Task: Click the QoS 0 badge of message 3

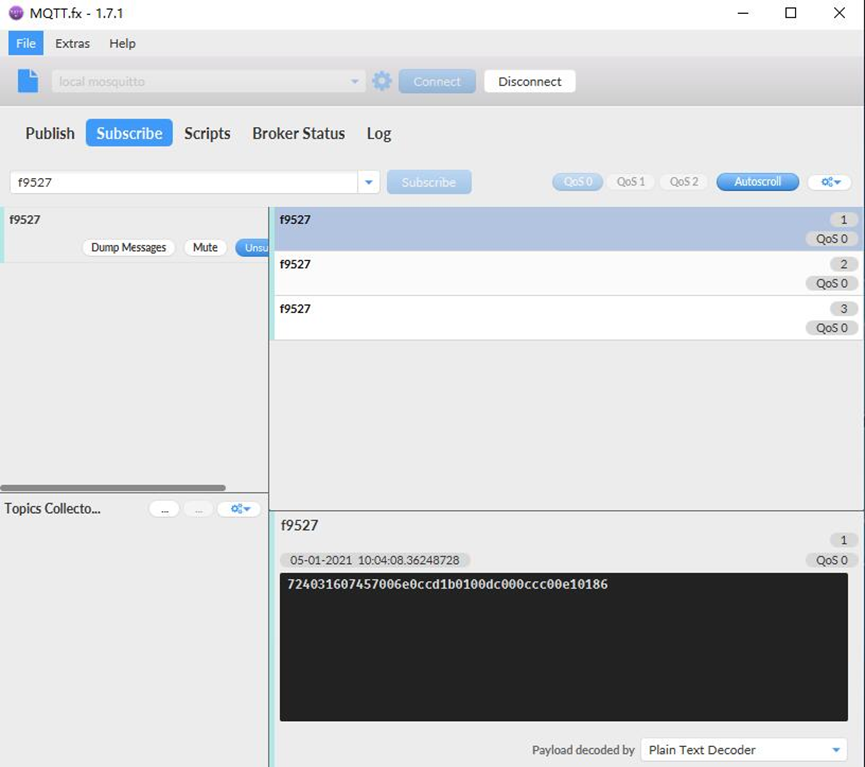Action: point(831,328)
